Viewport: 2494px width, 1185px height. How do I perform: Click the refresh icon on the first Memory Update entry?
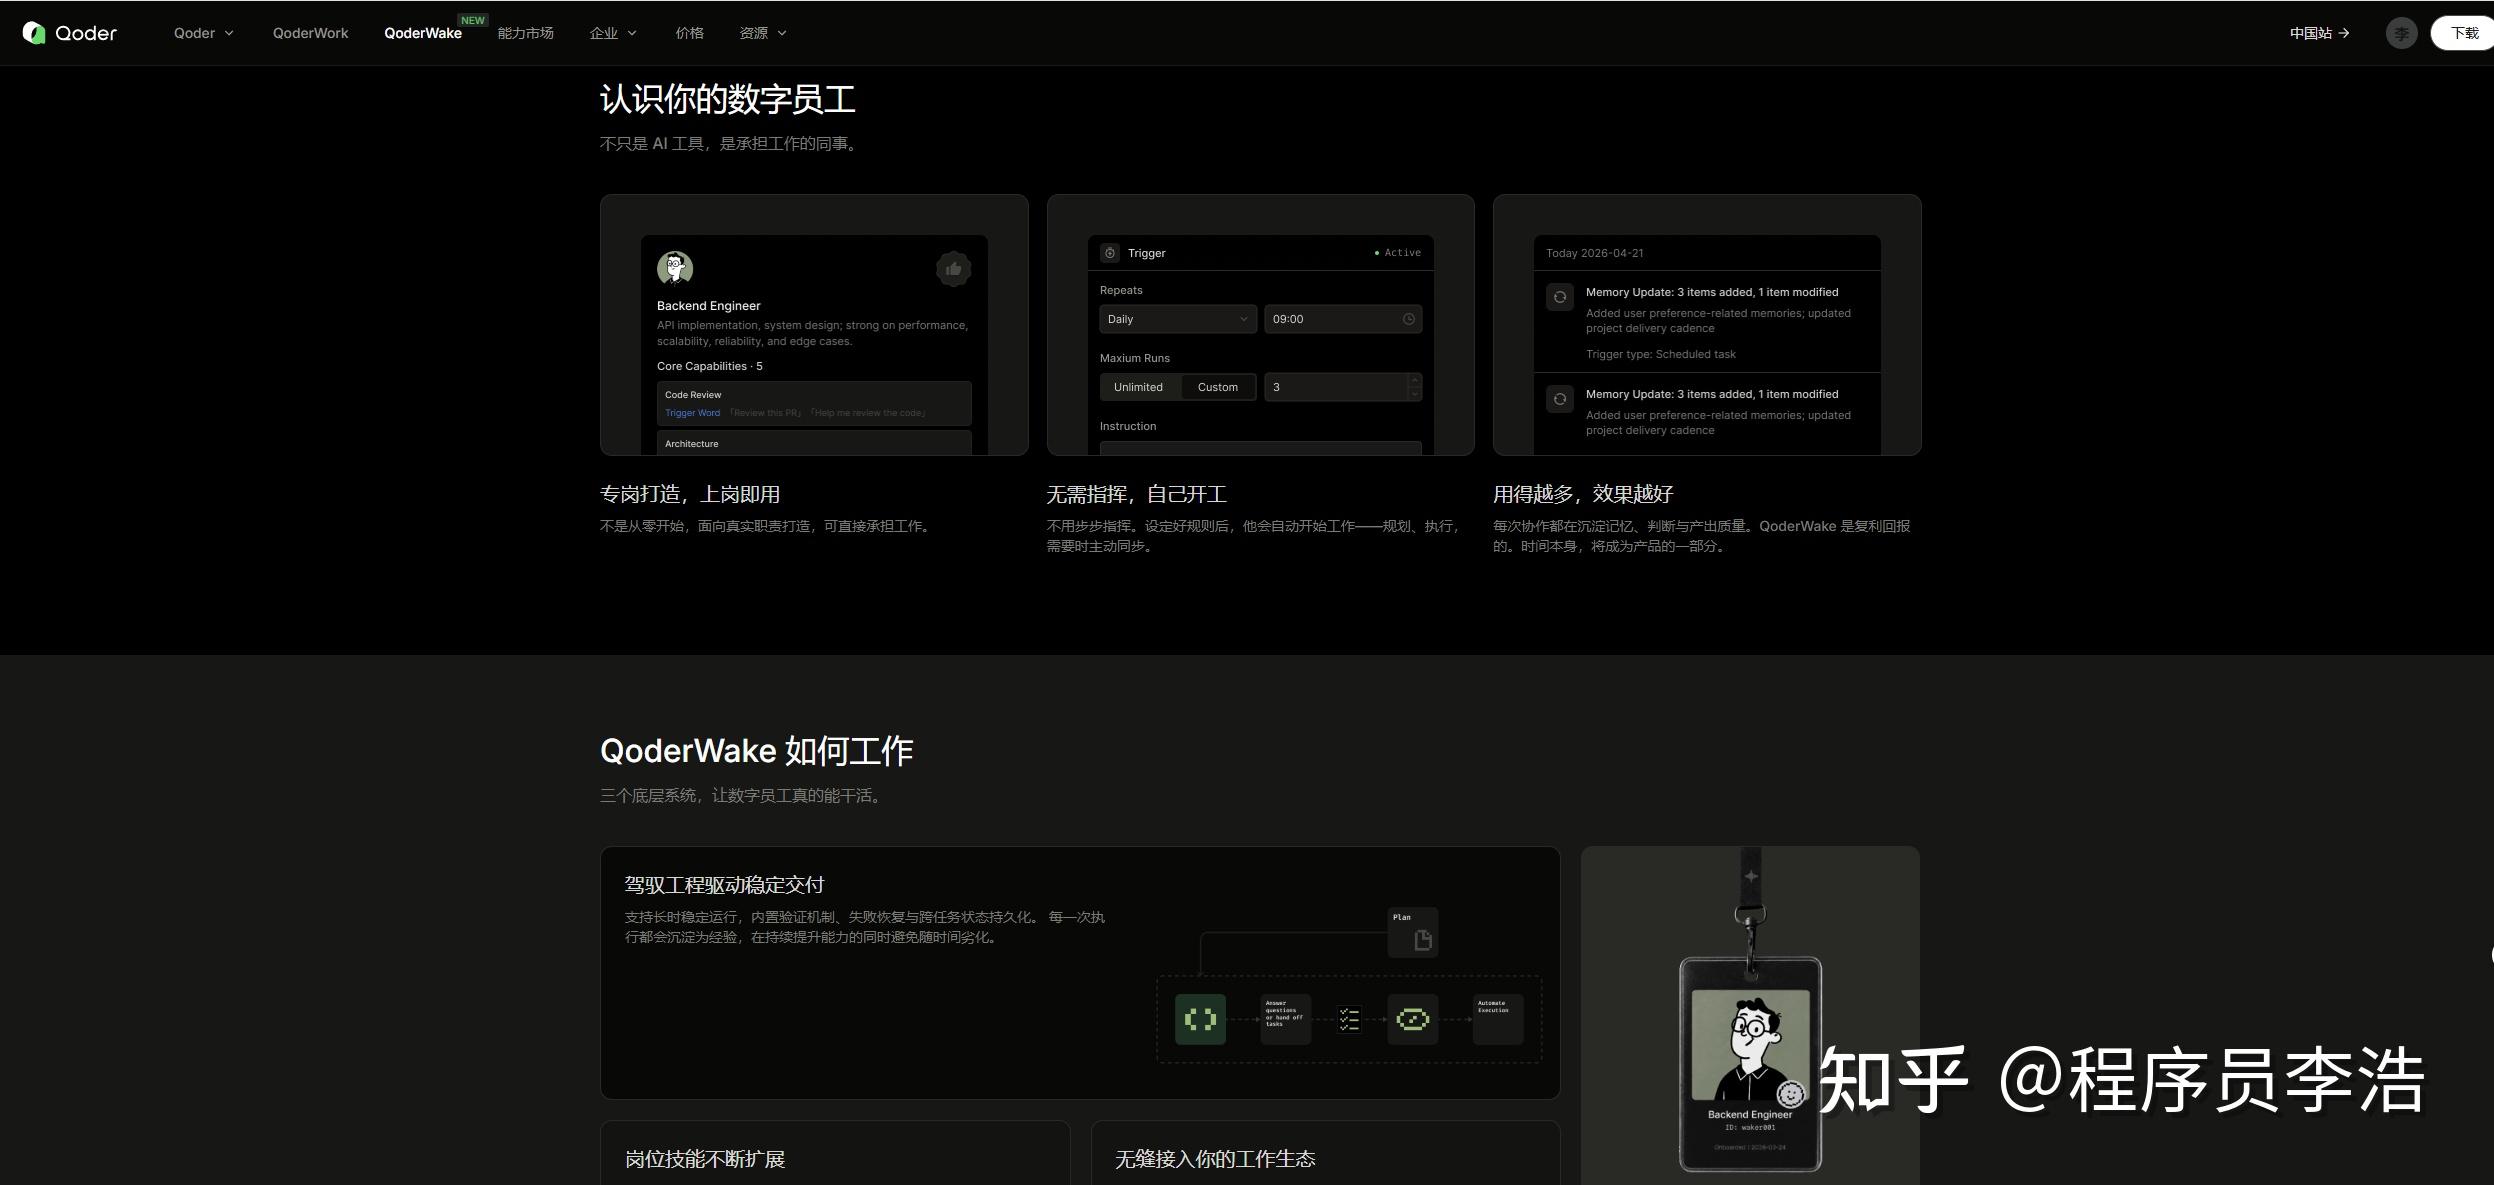1559,297
